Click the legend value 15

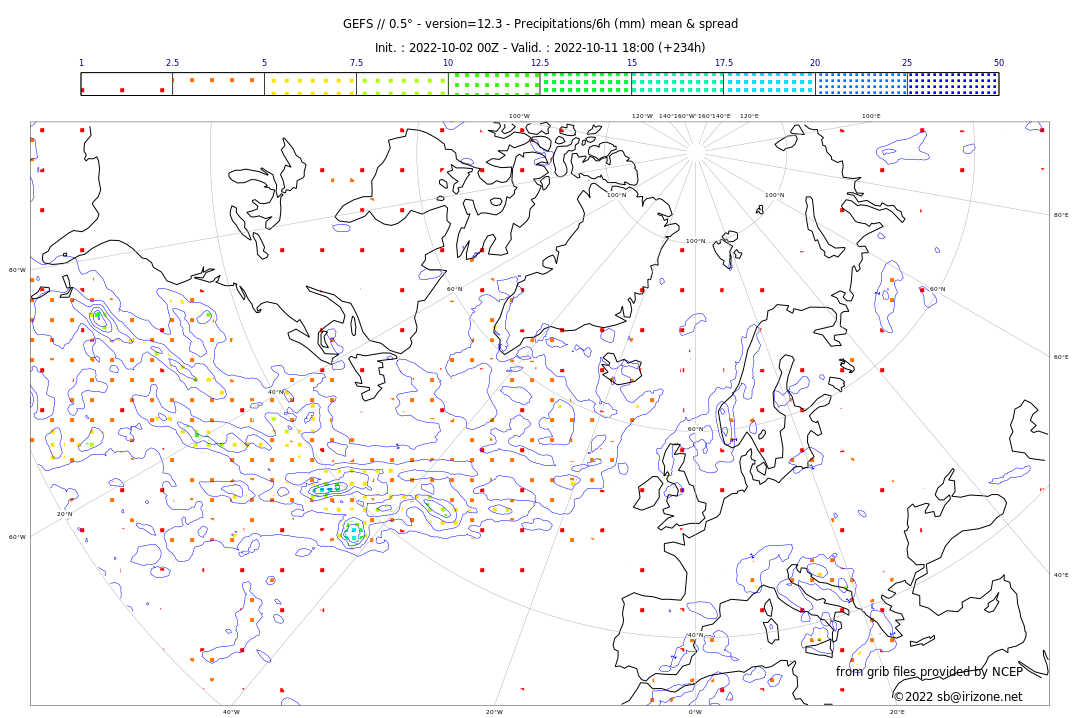click(x=632, y=63)
